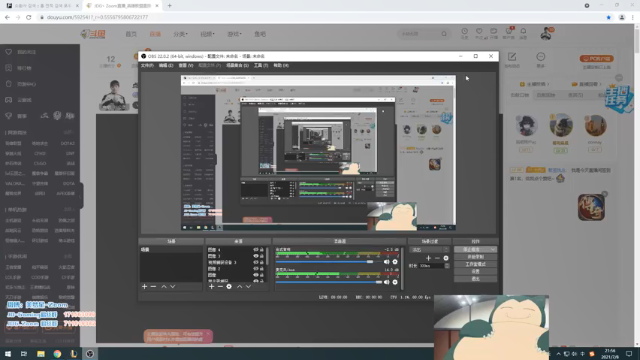
Task: Add a new source using the plus icon
Action: [x=211, y=287]
